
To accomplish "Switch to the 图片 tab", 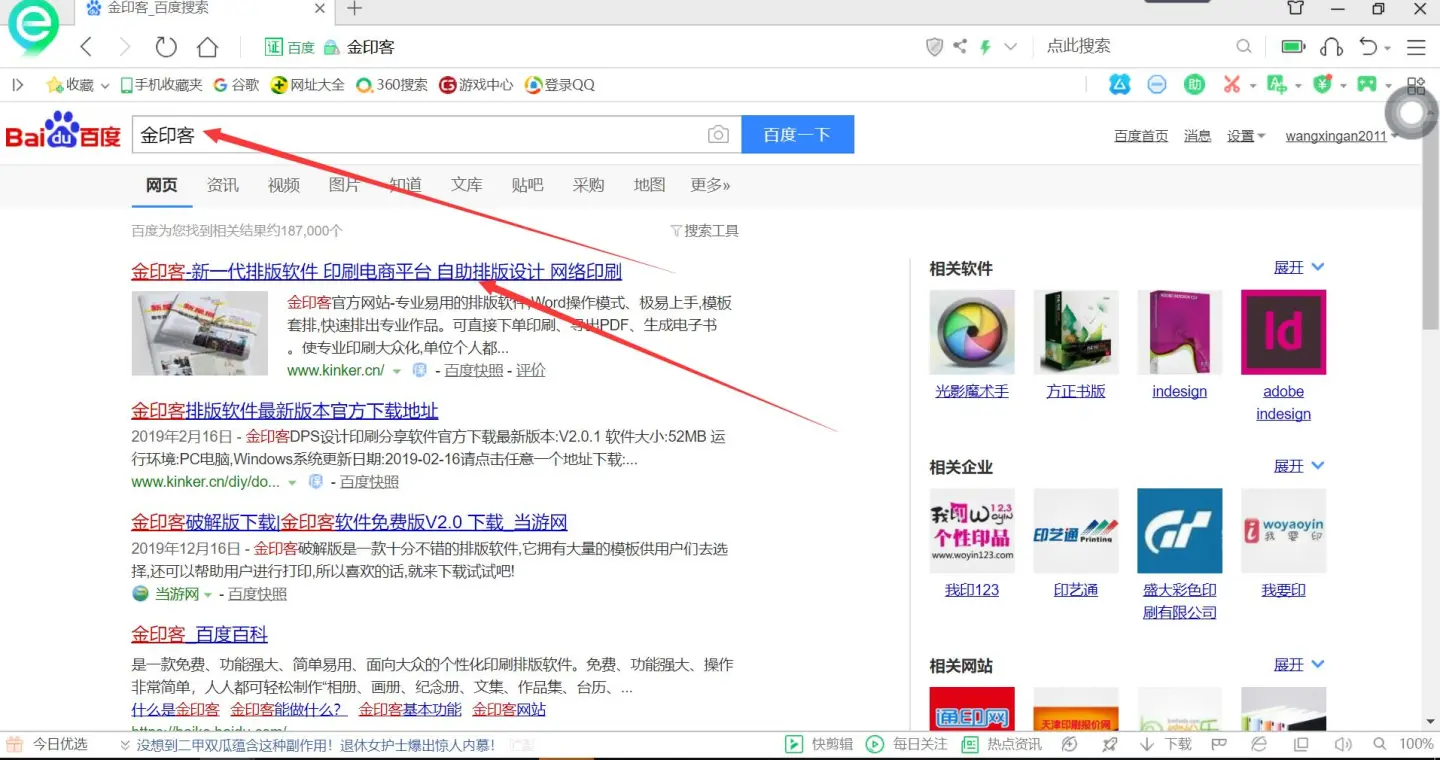I will click(x=345, y=185).
